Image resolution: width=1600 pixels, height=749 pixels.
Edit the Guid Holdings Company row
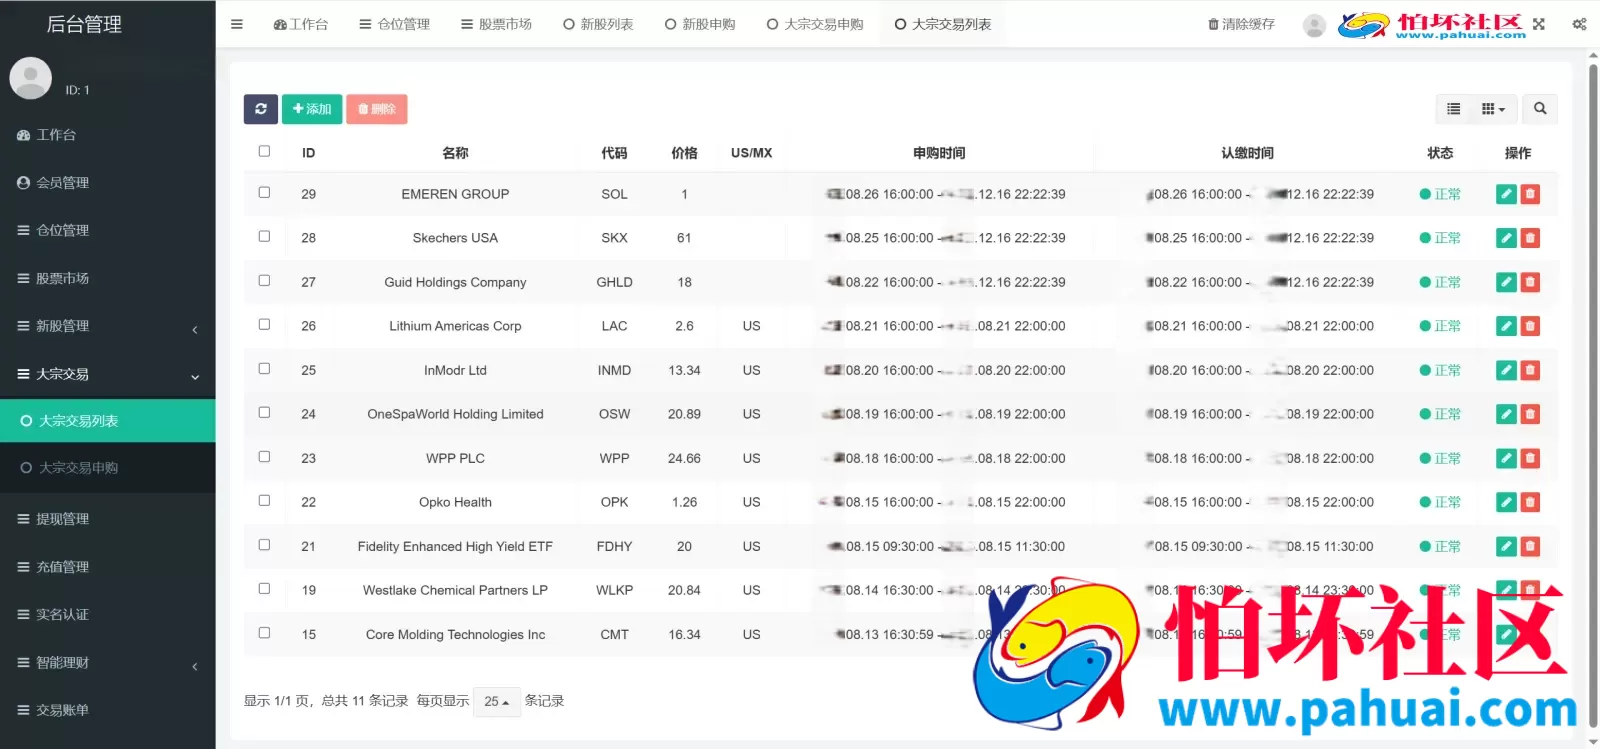coord(1507,282)
